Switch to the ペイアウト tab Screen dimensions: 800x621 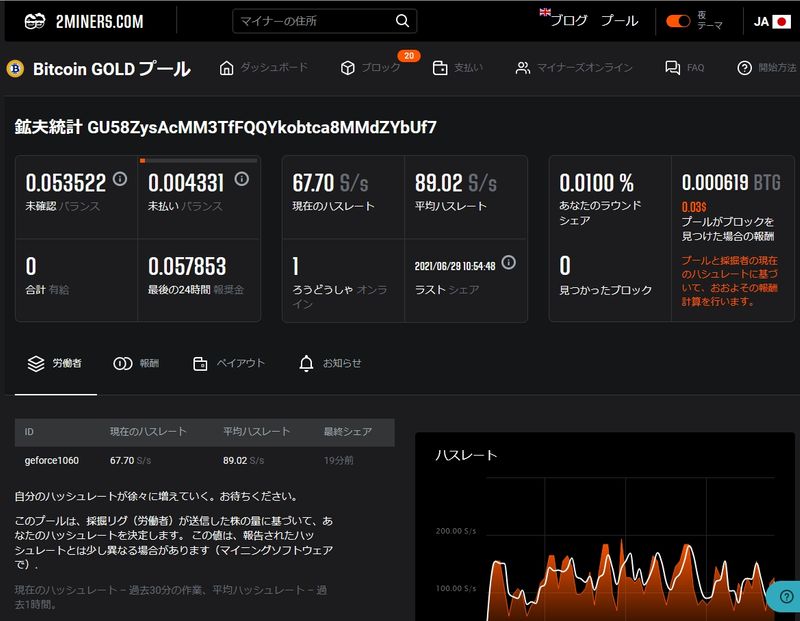click(x=229, y=363)
